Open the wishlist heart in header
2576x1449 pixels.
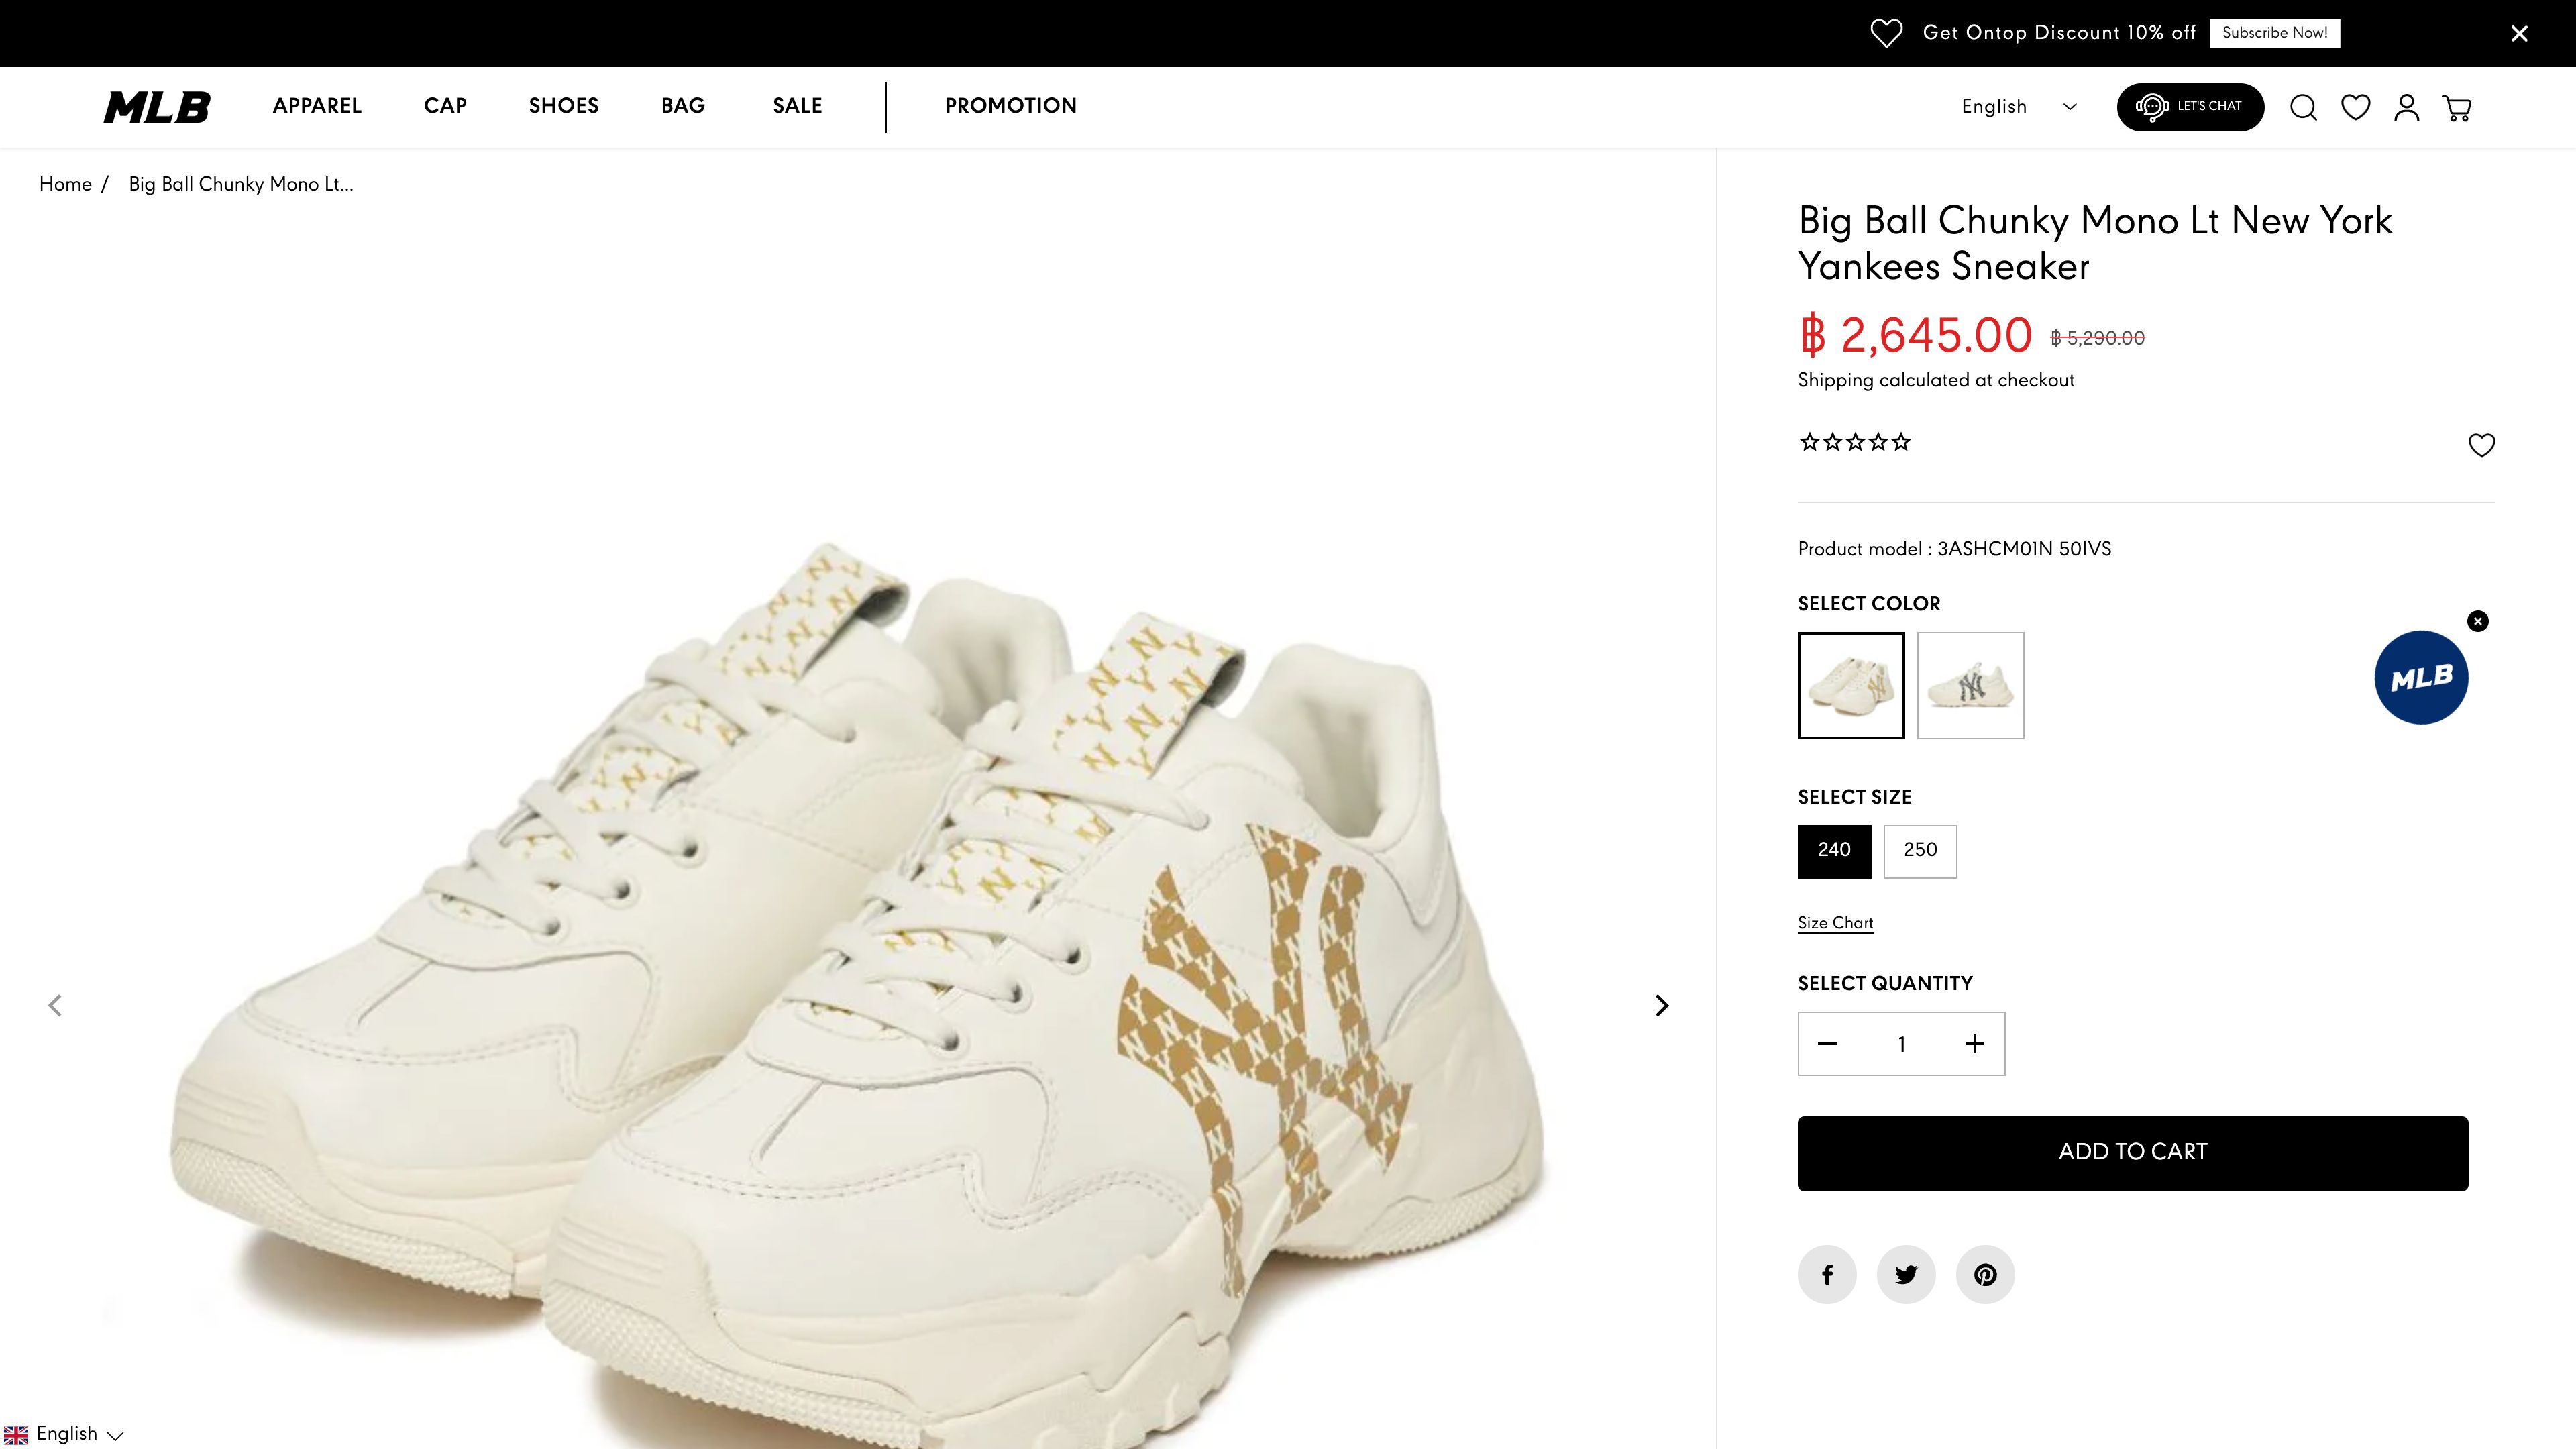[2355, 107]
